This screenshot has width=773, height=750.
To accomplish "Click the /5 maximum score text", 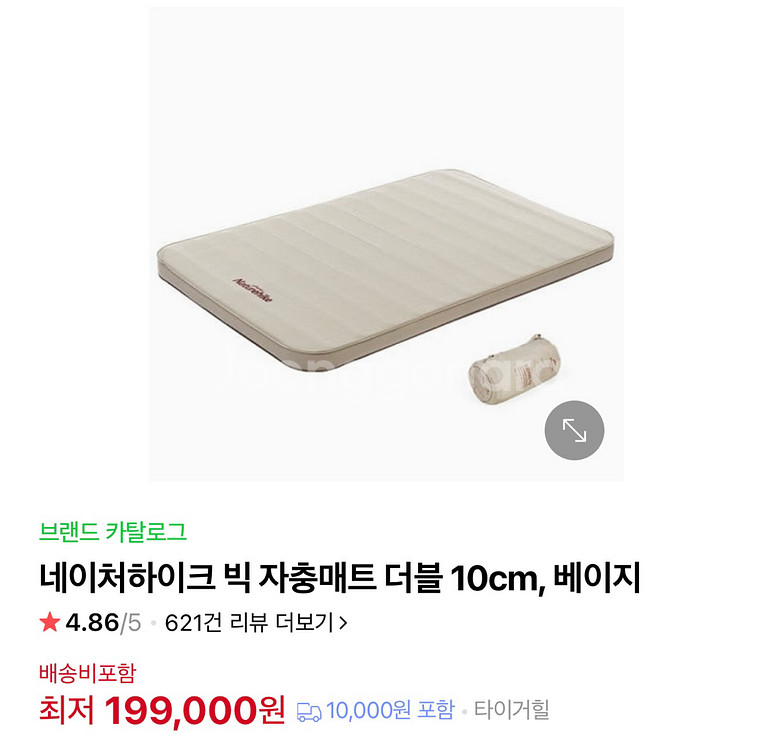I will click(x=131, y=623).
